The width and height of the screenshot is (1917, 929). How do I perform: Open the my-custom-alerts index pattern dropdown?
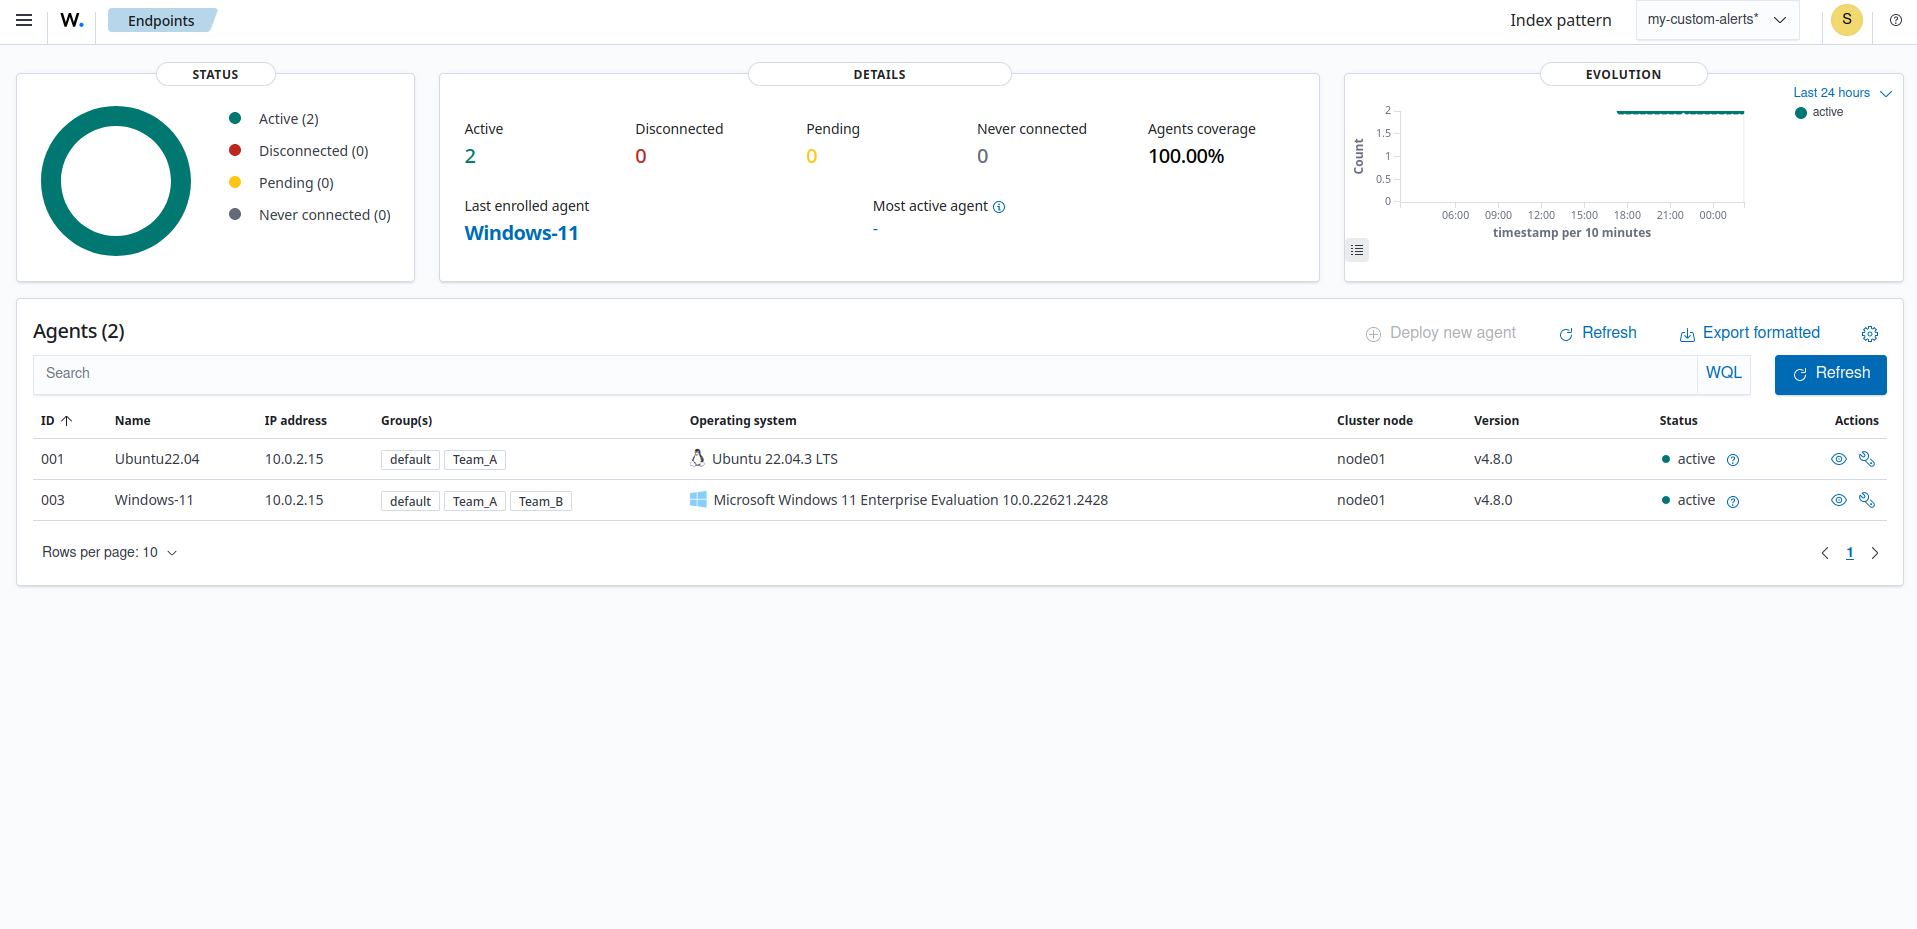click(x=1716, y=19)
